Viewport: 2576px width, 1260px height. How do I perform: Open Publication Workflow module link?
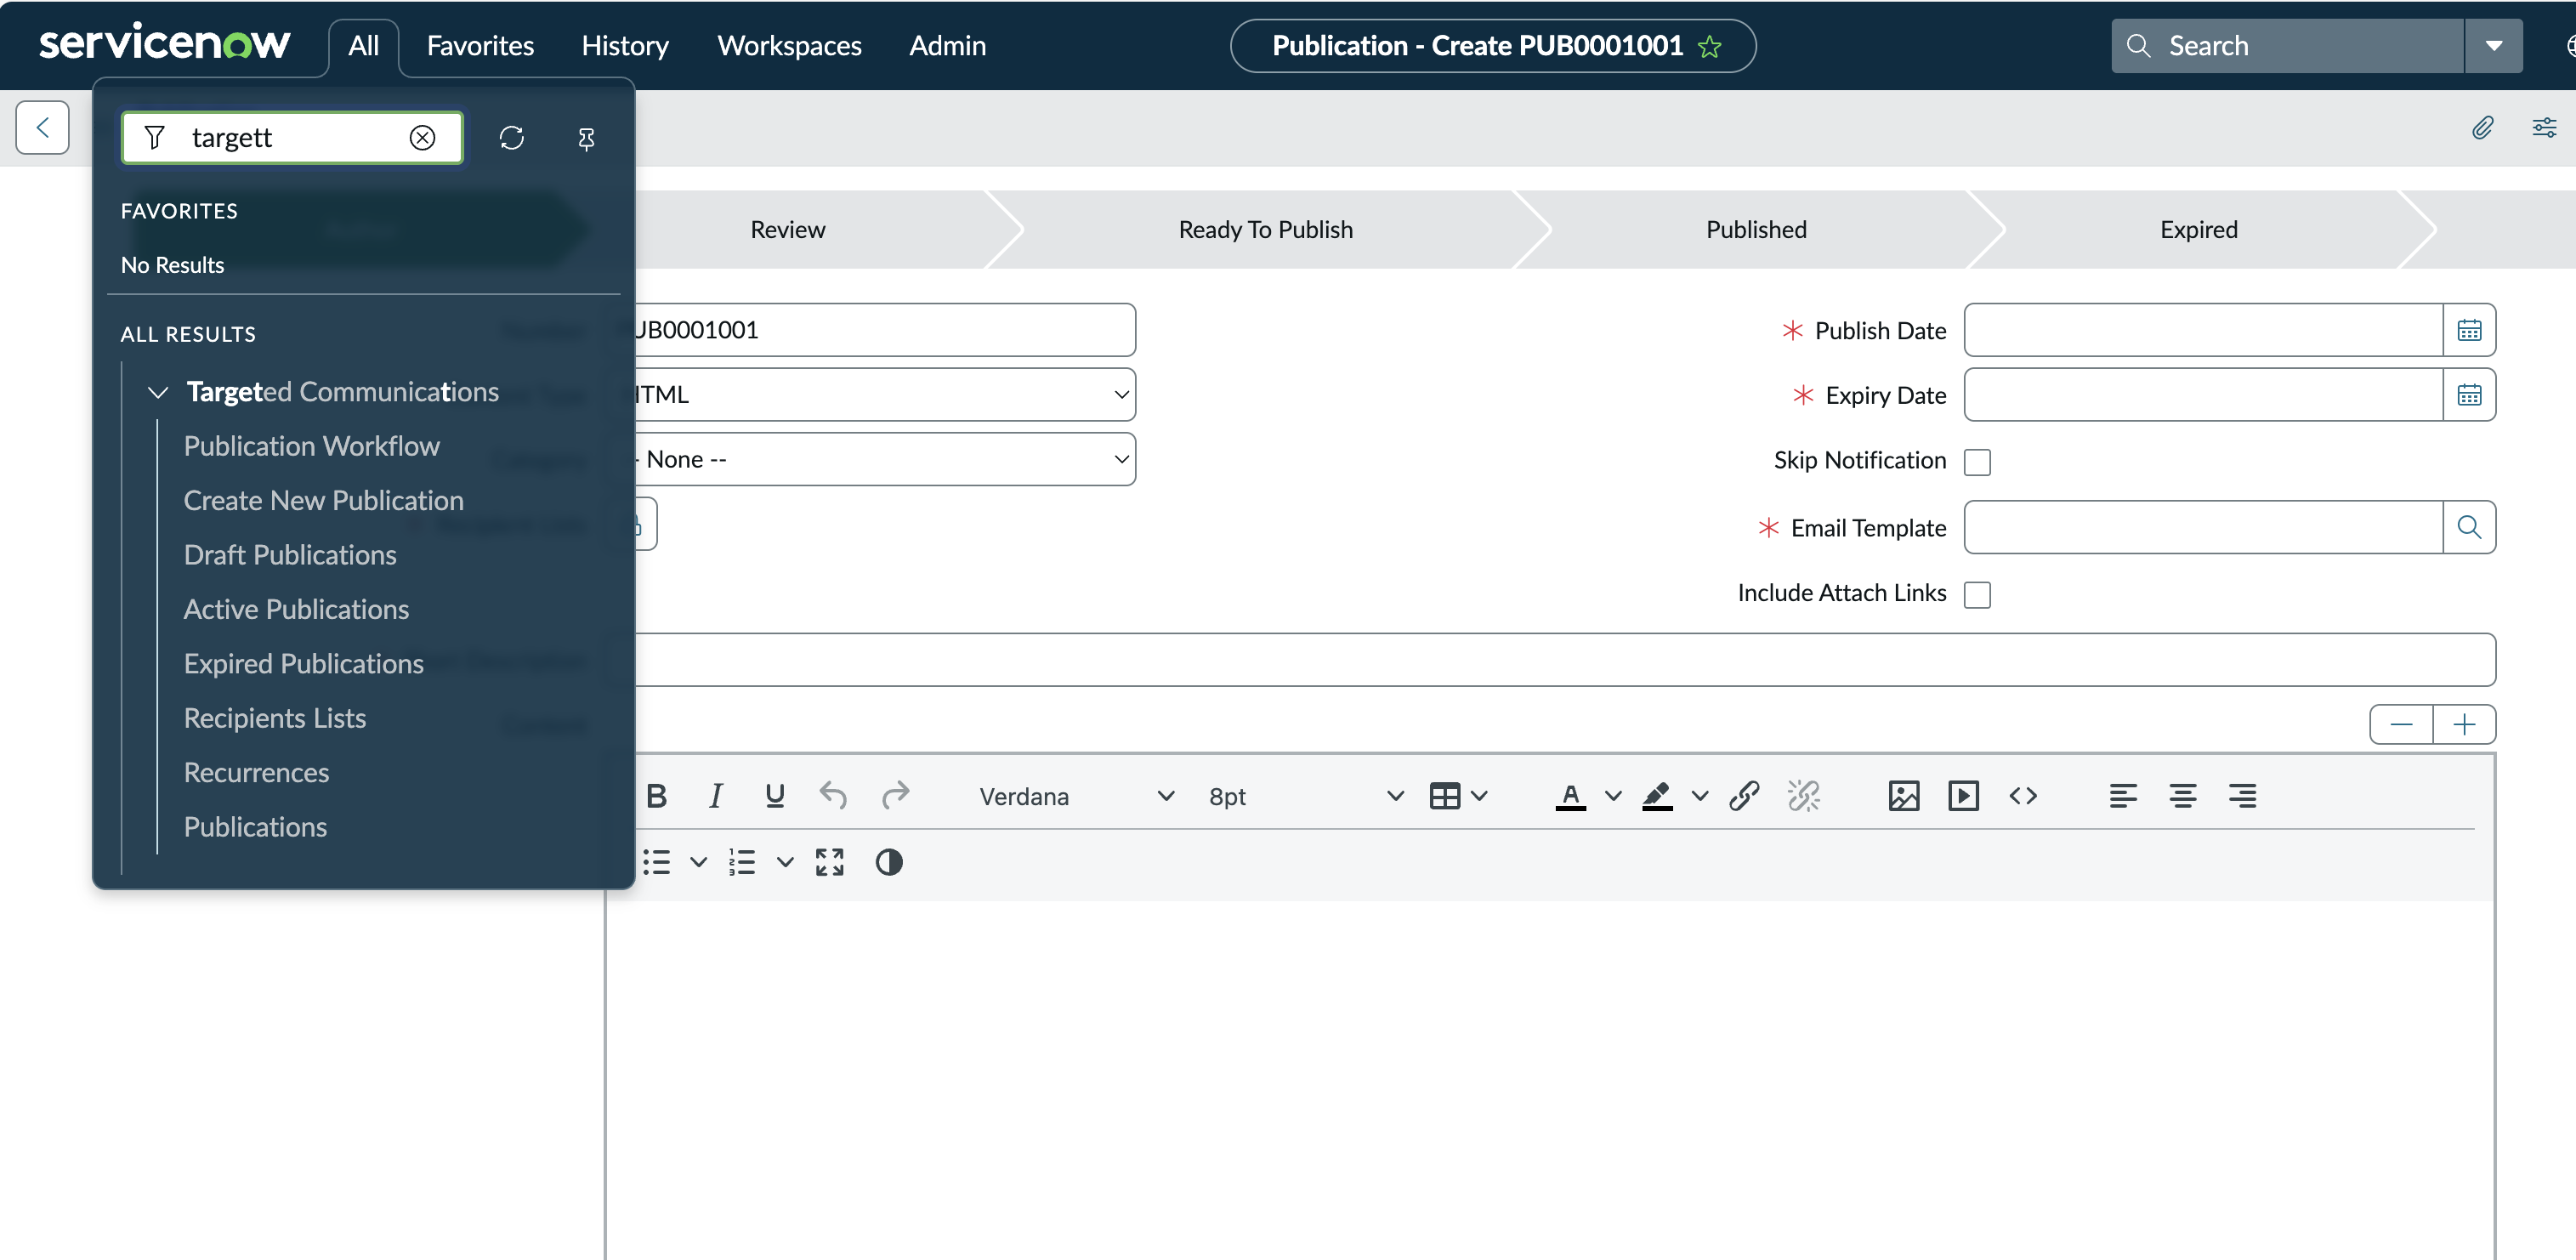[312, 446]
